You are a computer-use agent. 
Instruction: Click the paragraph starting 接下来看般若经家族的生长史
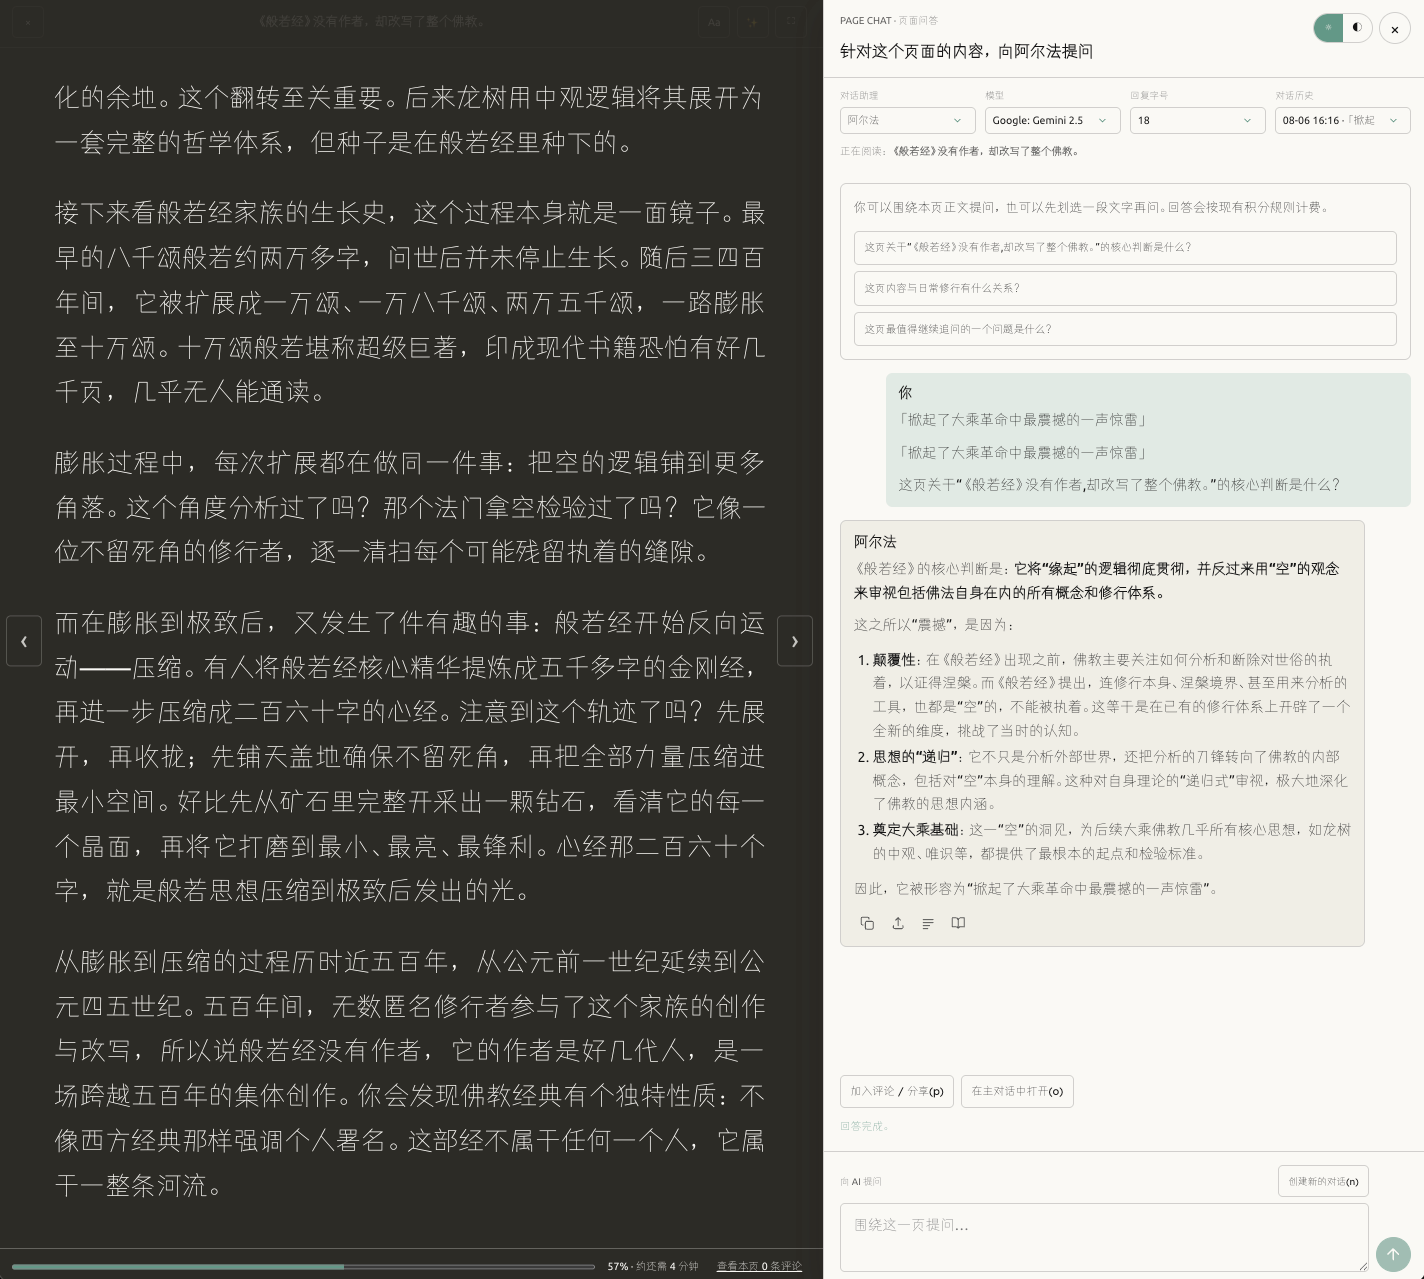410,302
